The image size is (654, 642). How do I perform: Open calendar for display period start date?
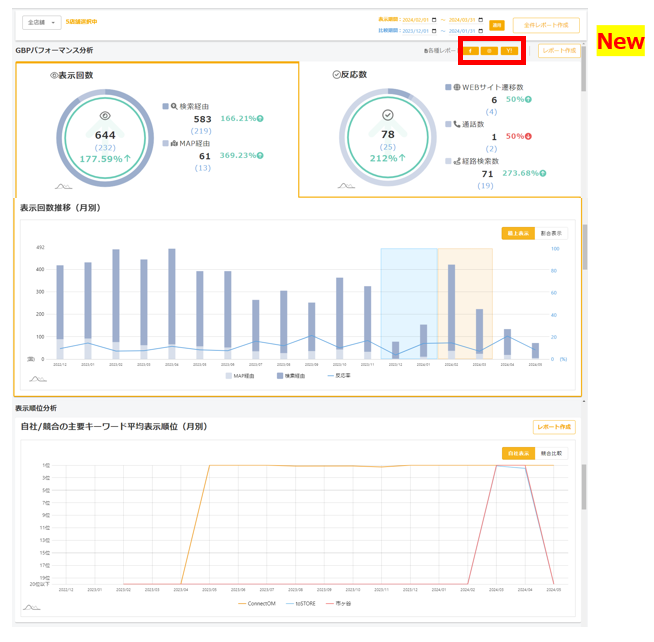click(434, 19)
